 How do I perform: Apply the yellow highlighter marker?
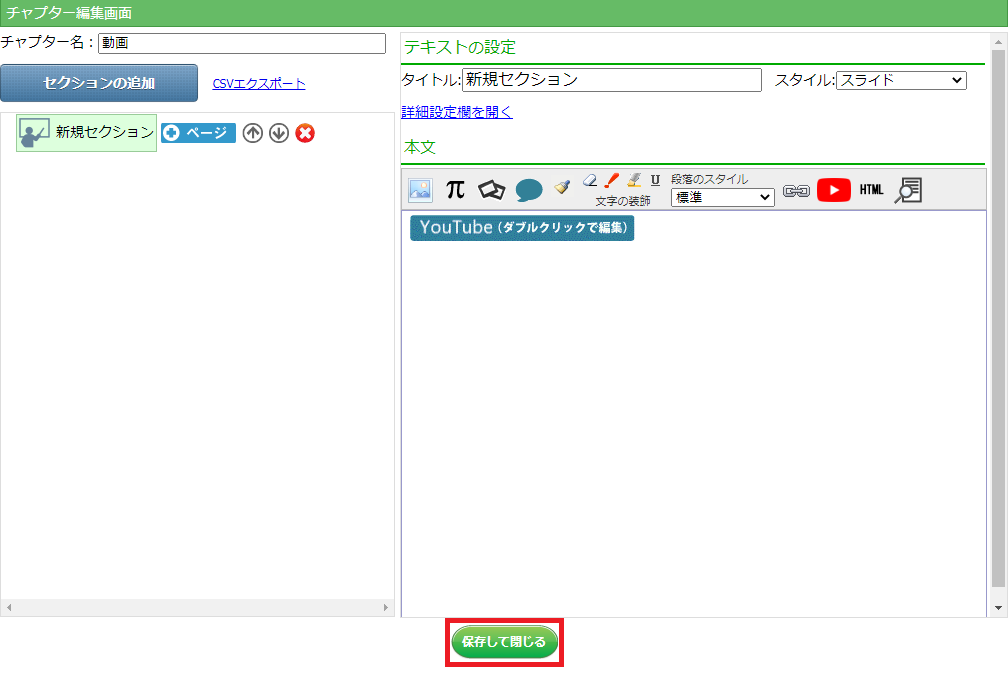634,180
